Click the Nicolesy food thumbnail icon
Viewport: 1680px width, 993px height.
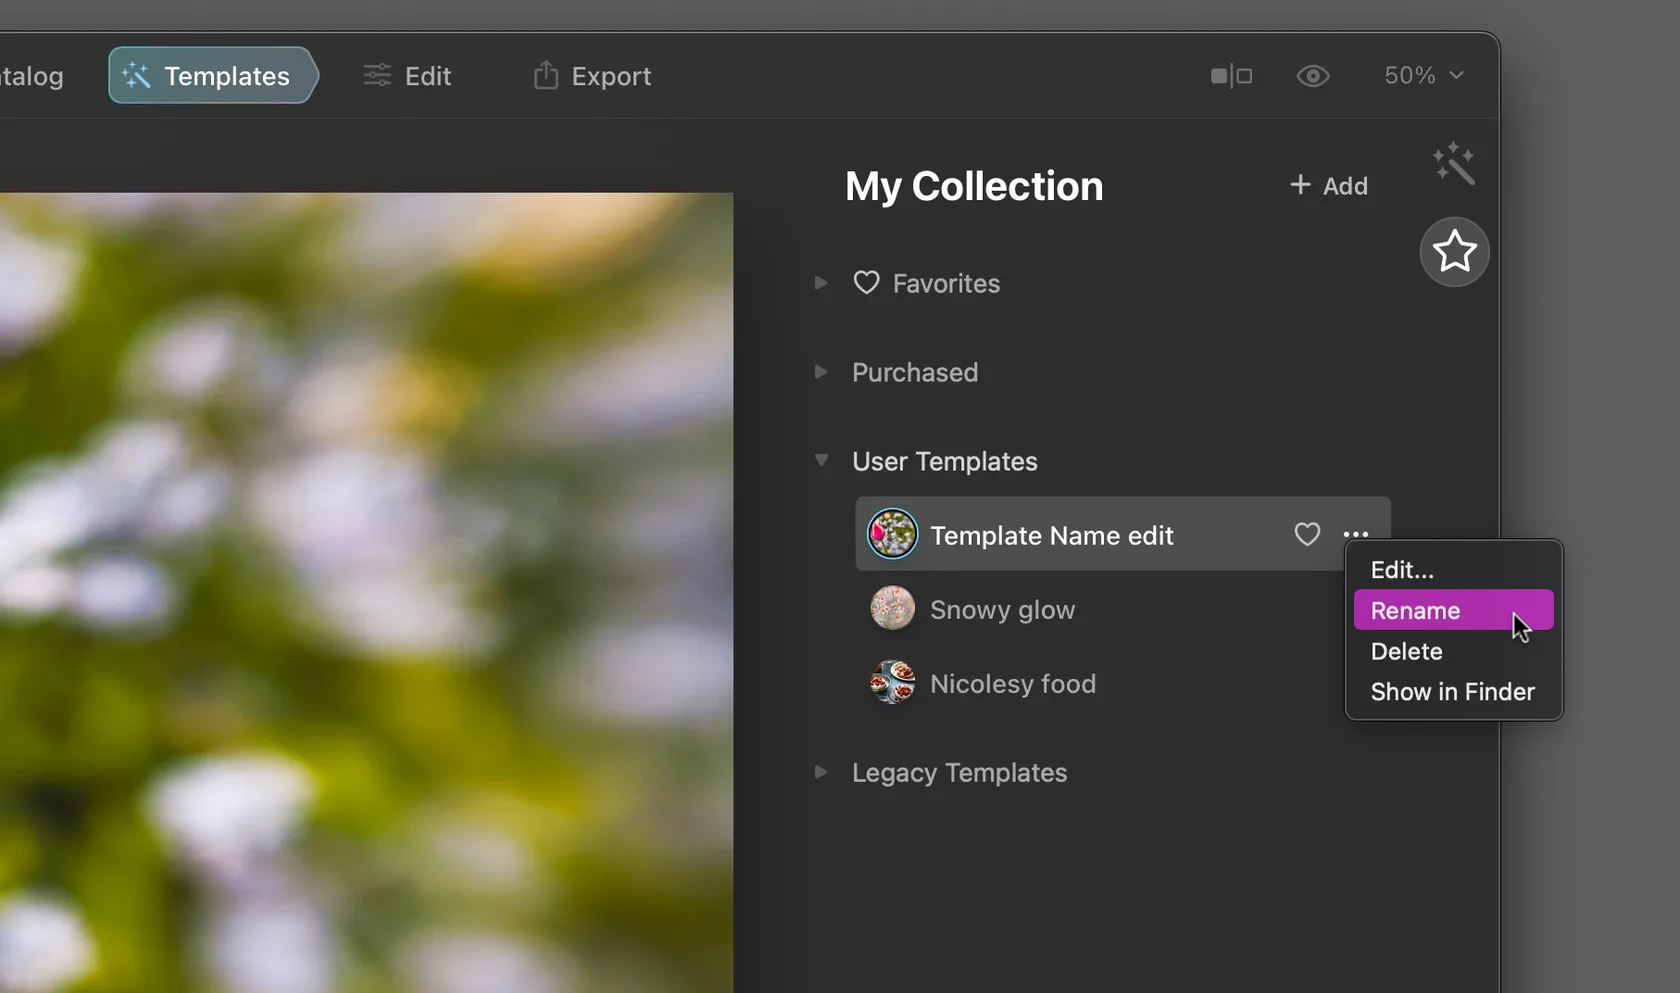pos(892,683)
